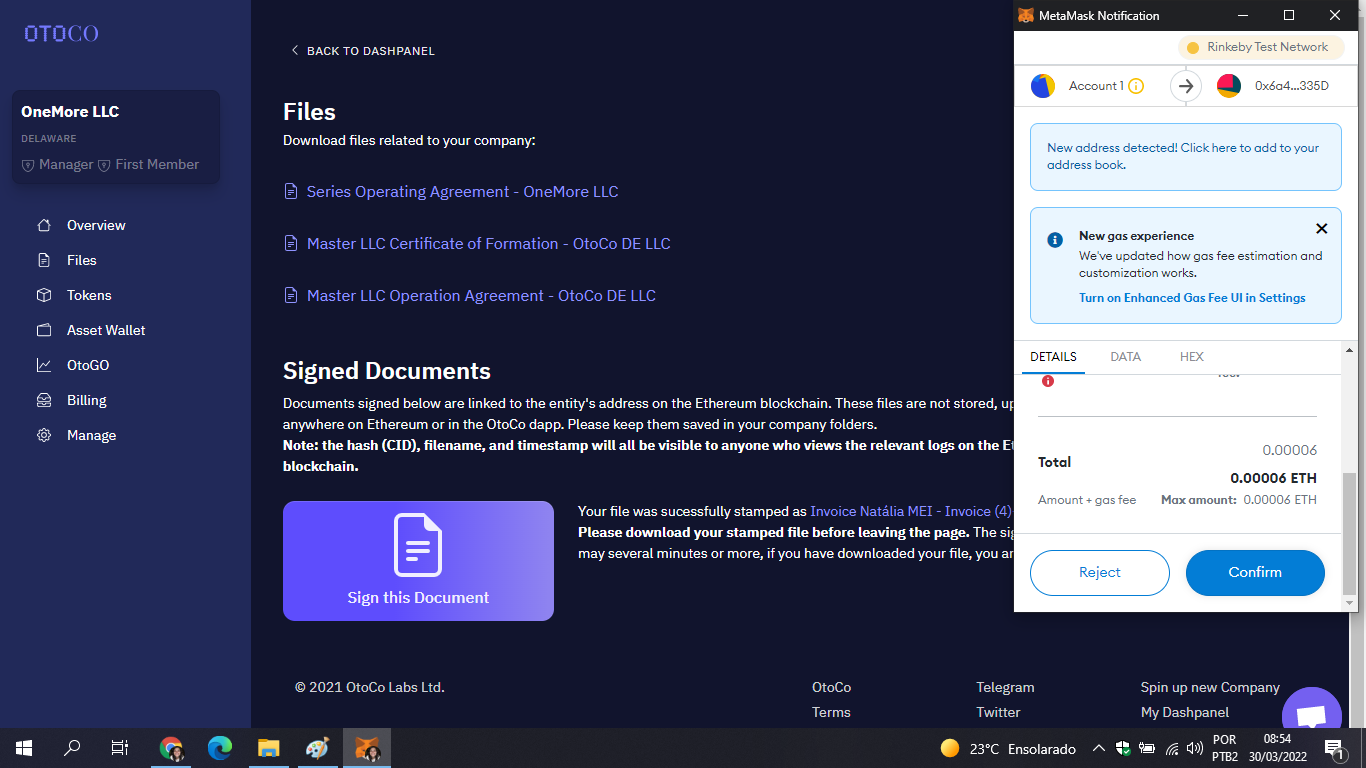Click the OtoGO chart icon
The image size is (1366, 768).
point(44,365)
